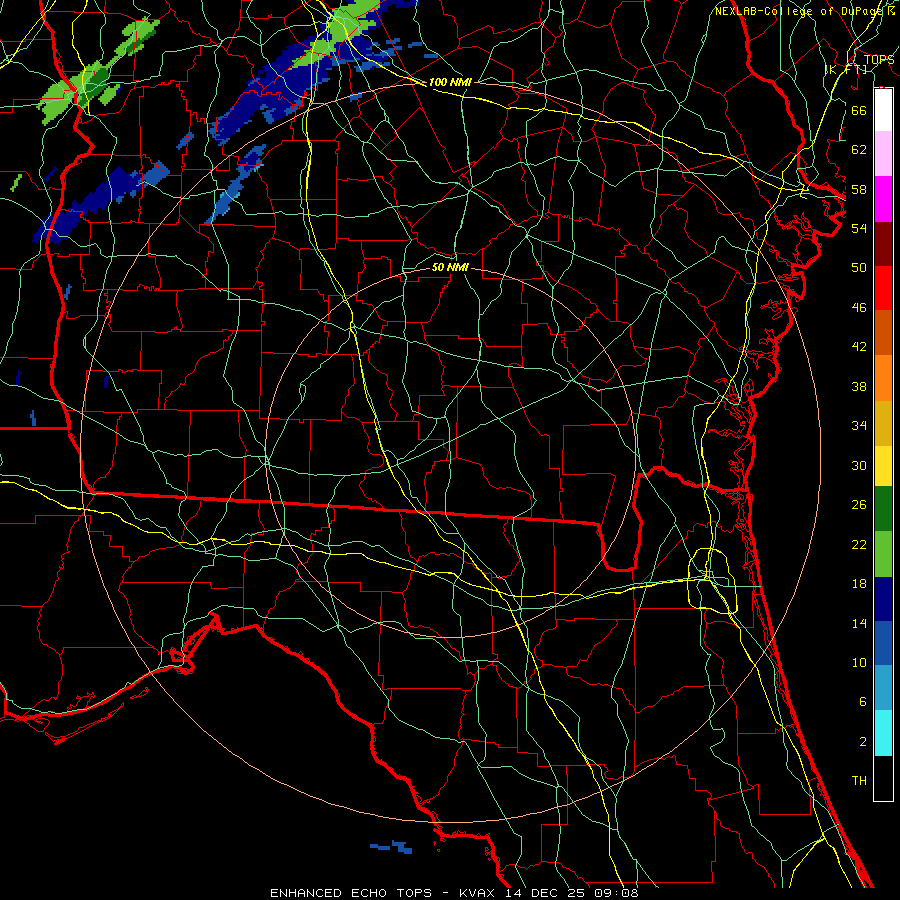Click the '50 NMI' range ring label
This screenshot has width=900, height=900.
click(450, 267)
